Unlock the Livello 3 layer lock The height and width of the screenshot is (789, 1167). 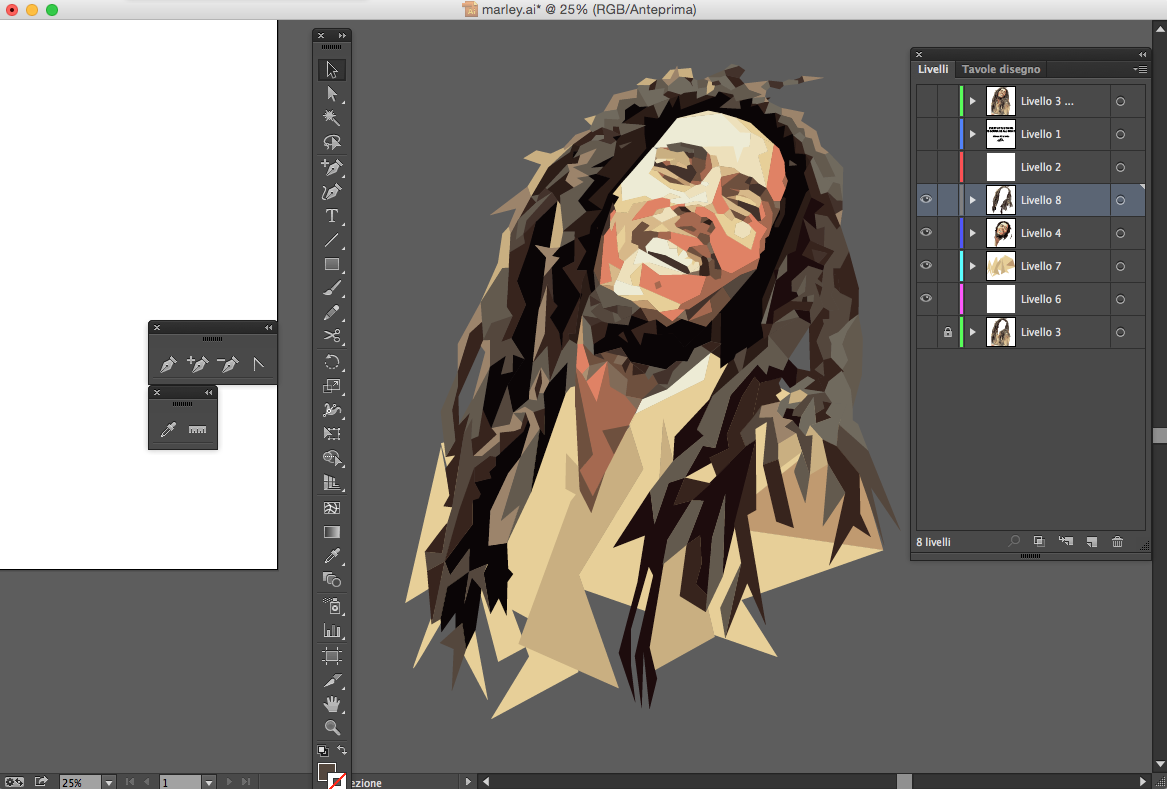(947, 332)
